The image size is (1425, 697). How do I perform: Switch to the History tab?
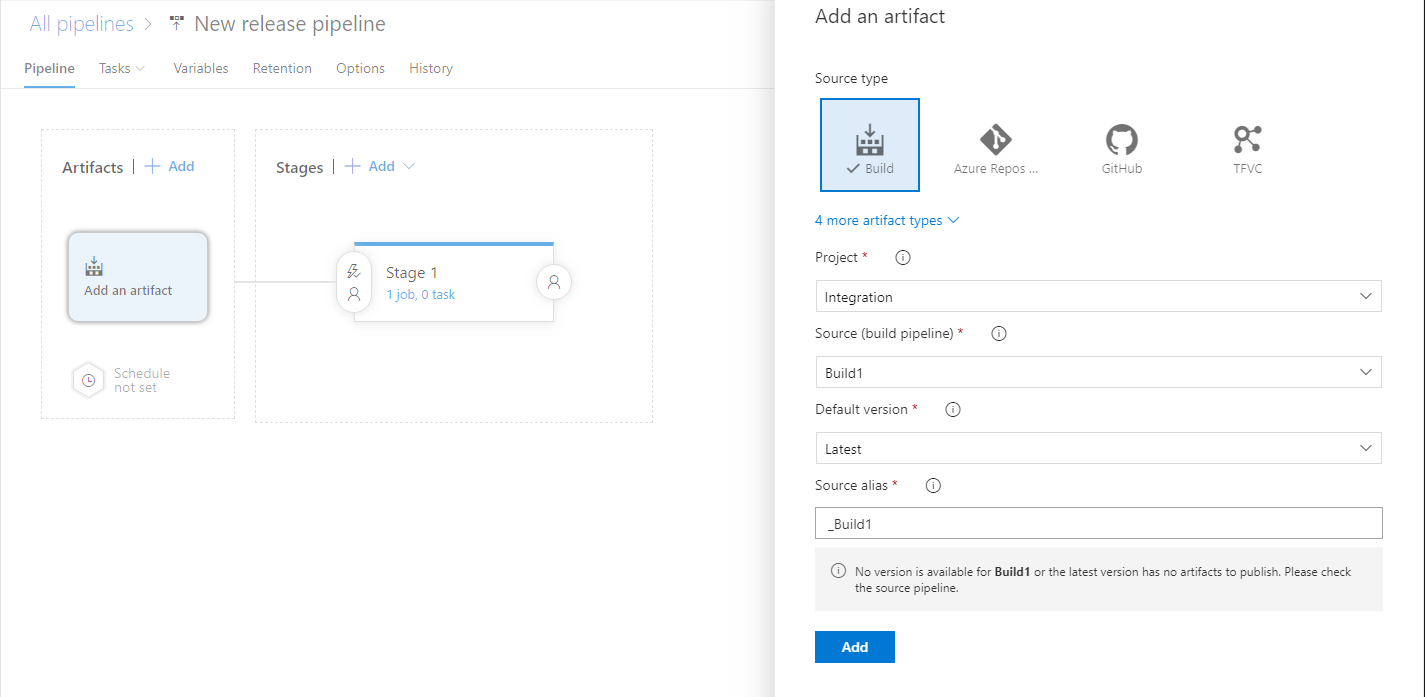[430, 67]
